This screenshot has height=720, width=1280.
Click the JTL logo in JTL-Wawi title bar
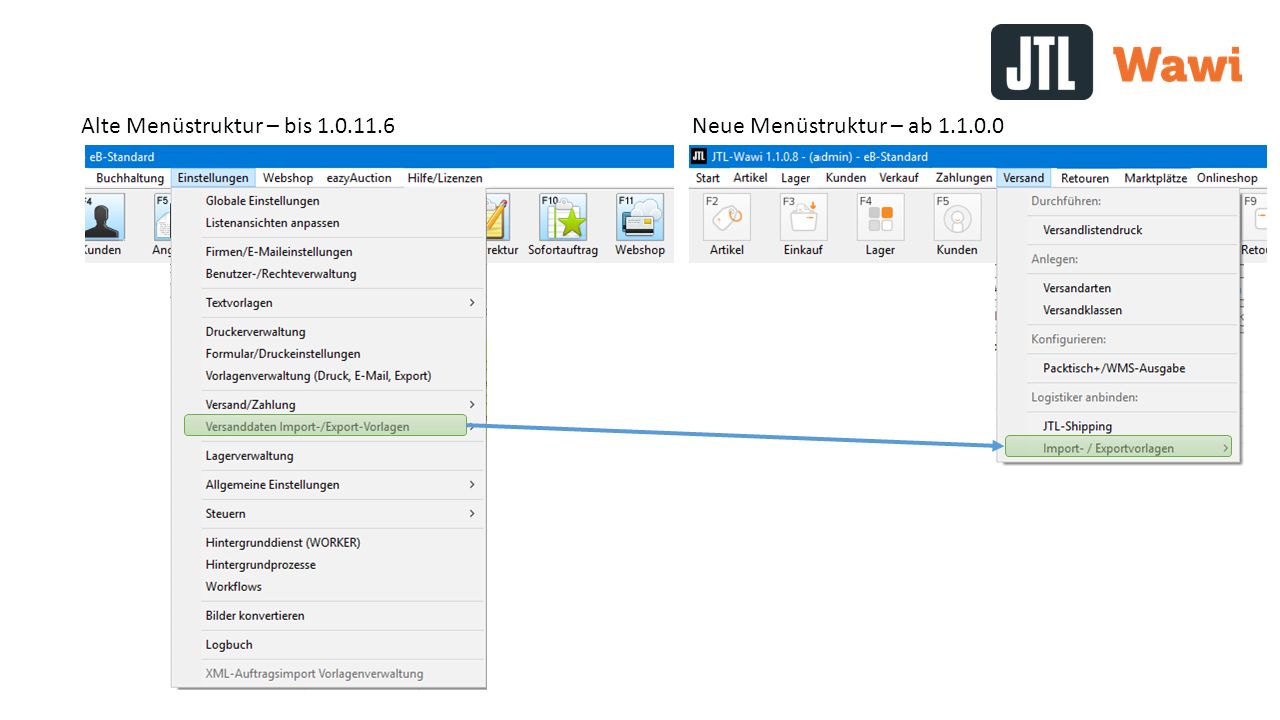pyautogui.click(x=699, y=156)
